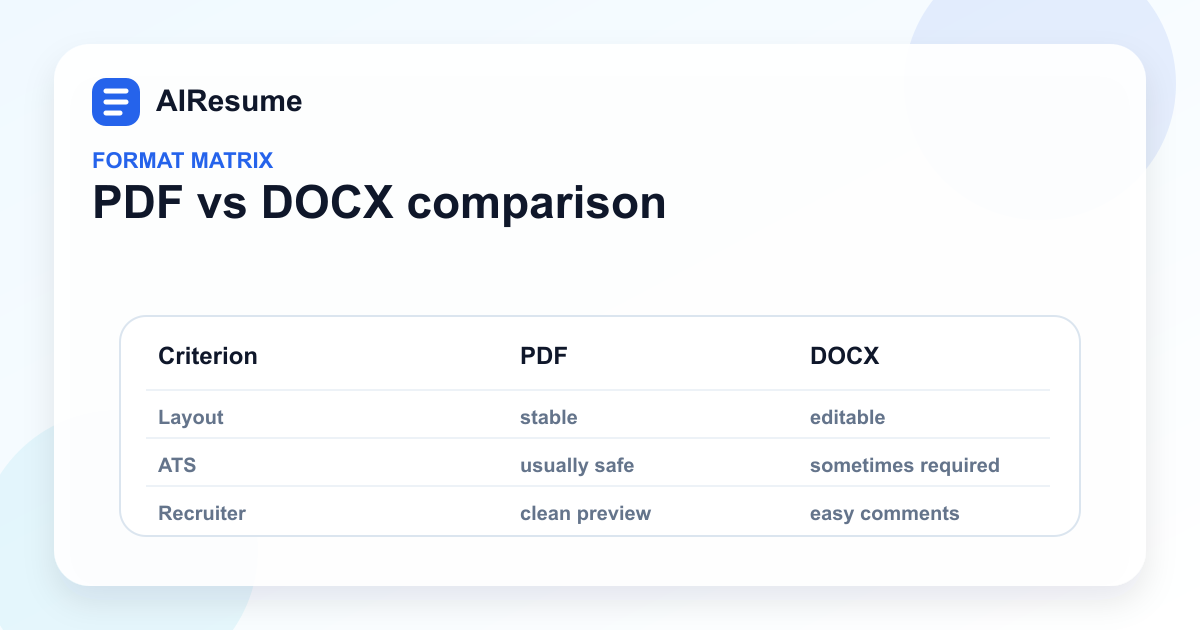Click the AIResume logo icon
This screenshot has height=630, width=1200.
click(116, 102)
